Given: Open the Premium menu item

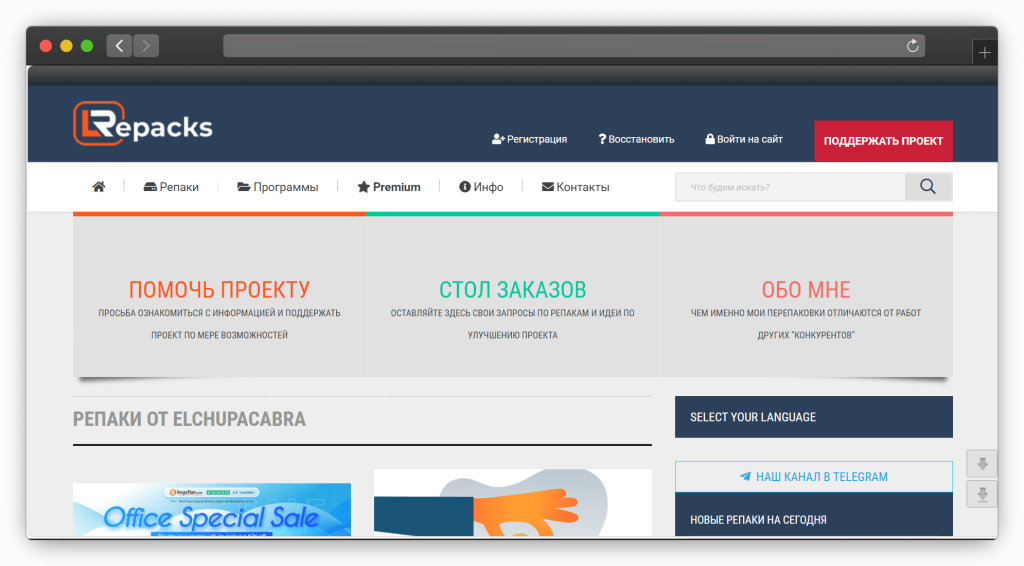Looking at the screenshot, I should (x=389, y=187).
